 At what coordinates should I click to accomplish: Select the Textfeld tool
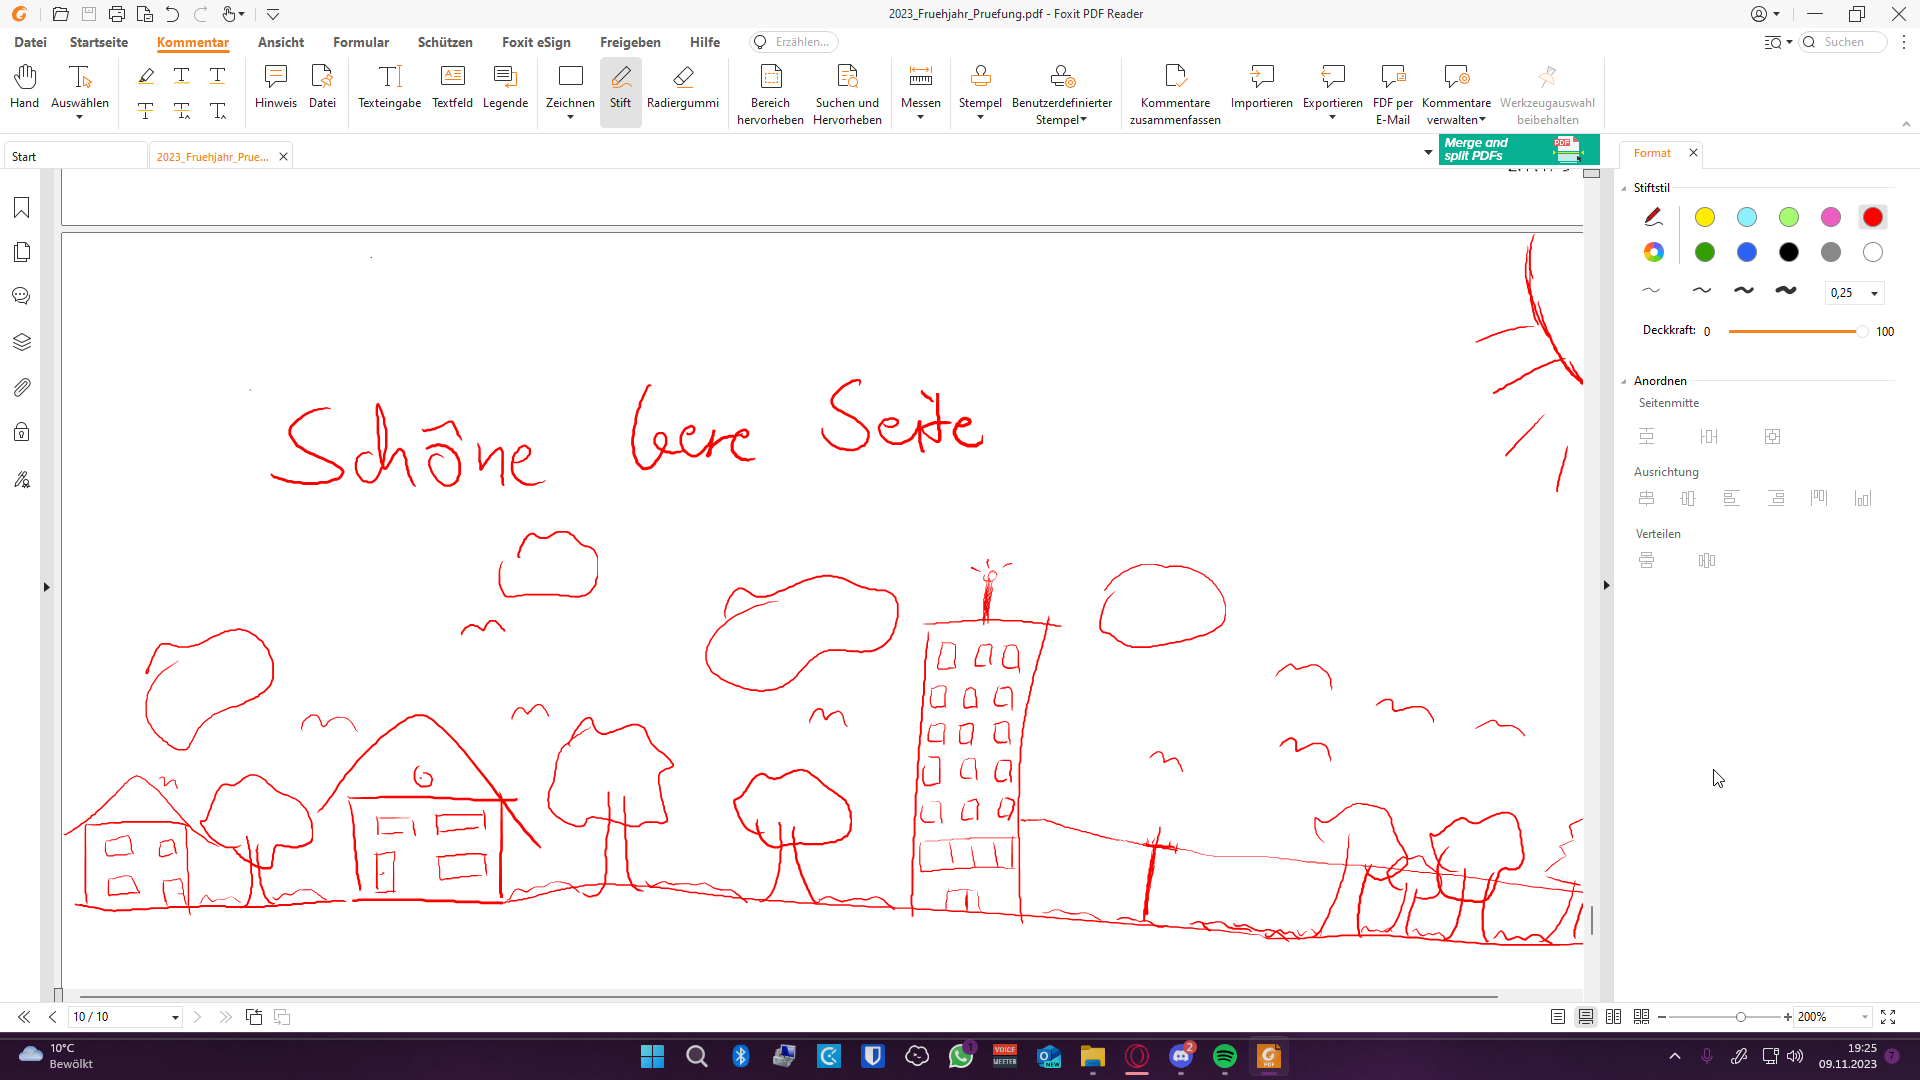point(452,87)
